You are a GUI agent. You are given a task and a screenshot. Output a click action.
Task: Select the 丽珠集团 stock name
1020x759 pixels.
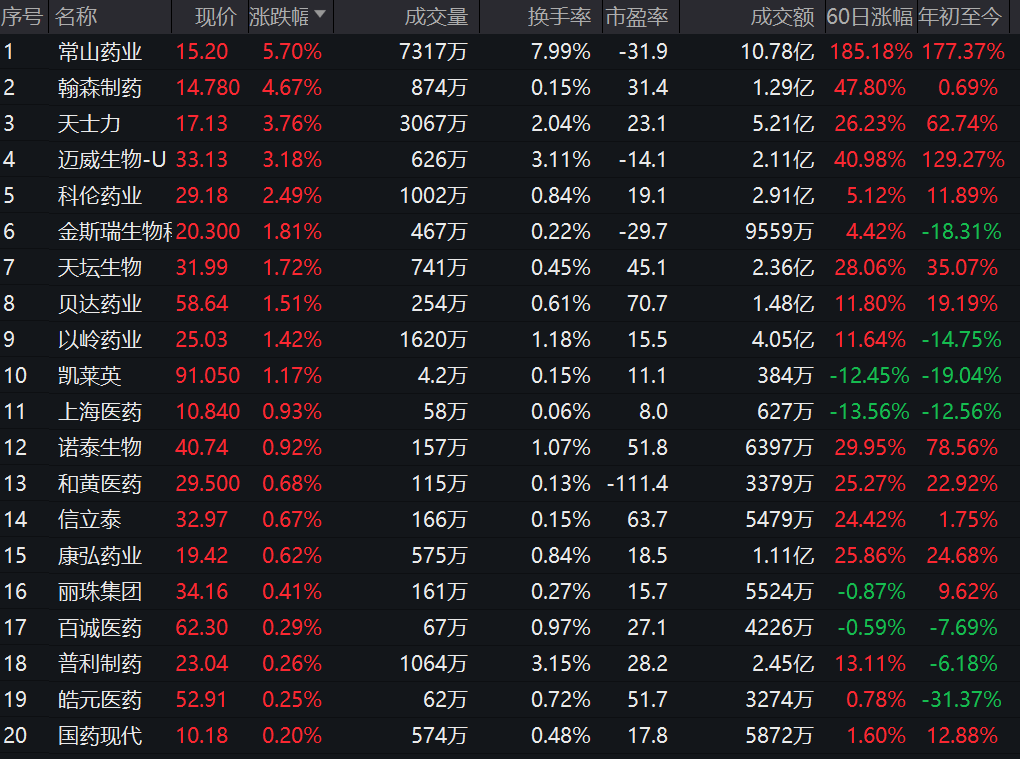click(x=100, y=592)
